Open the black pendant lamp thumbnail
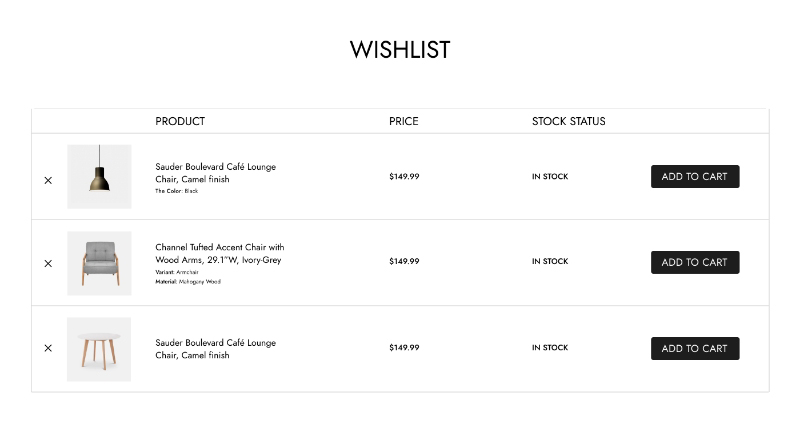Viewport: 800px width, 444px height. (x=99, y=177)
